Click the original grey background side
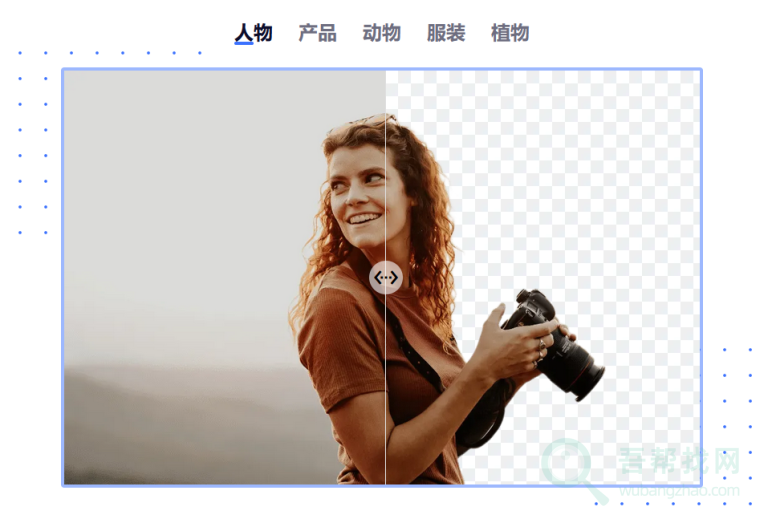 click(180, 200)
